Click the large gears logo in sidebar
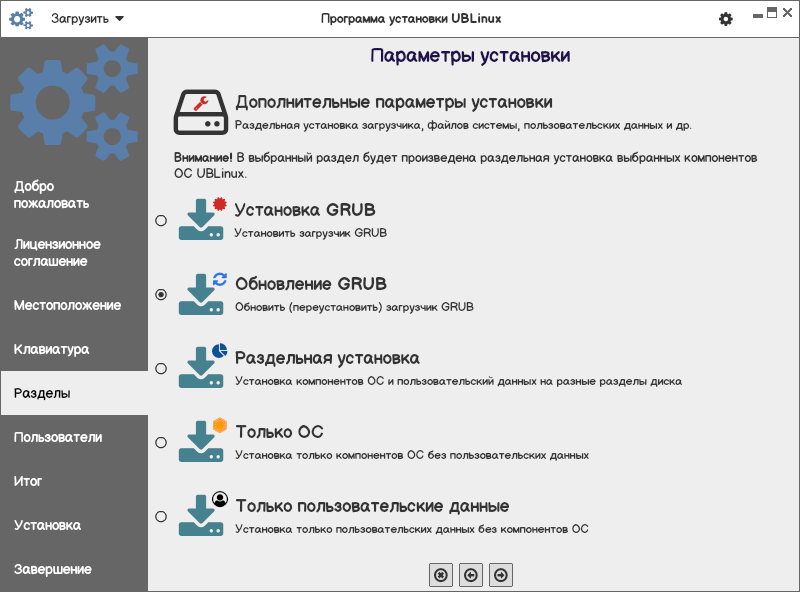The height and width of the screenshot is (592, 800). 74,102
